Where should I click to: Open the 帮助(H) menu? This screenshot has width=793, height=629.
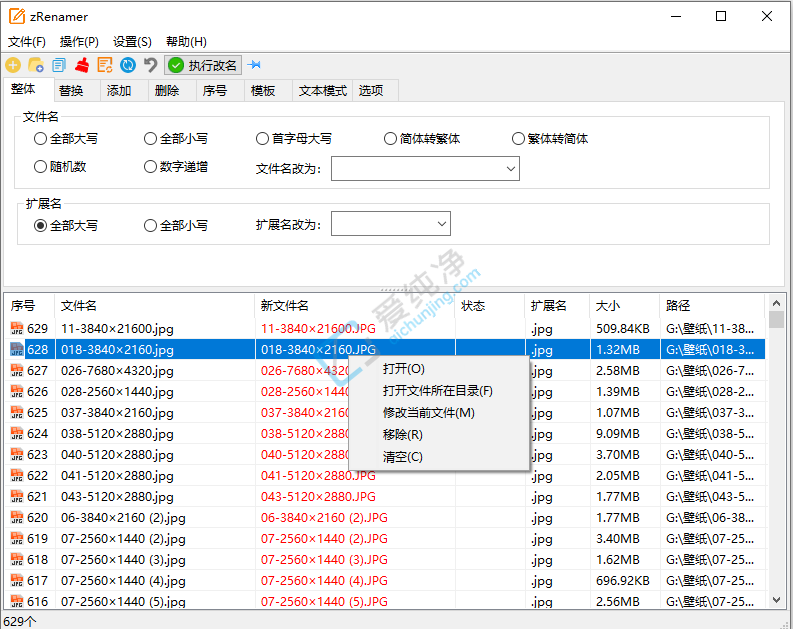(186, 41)
